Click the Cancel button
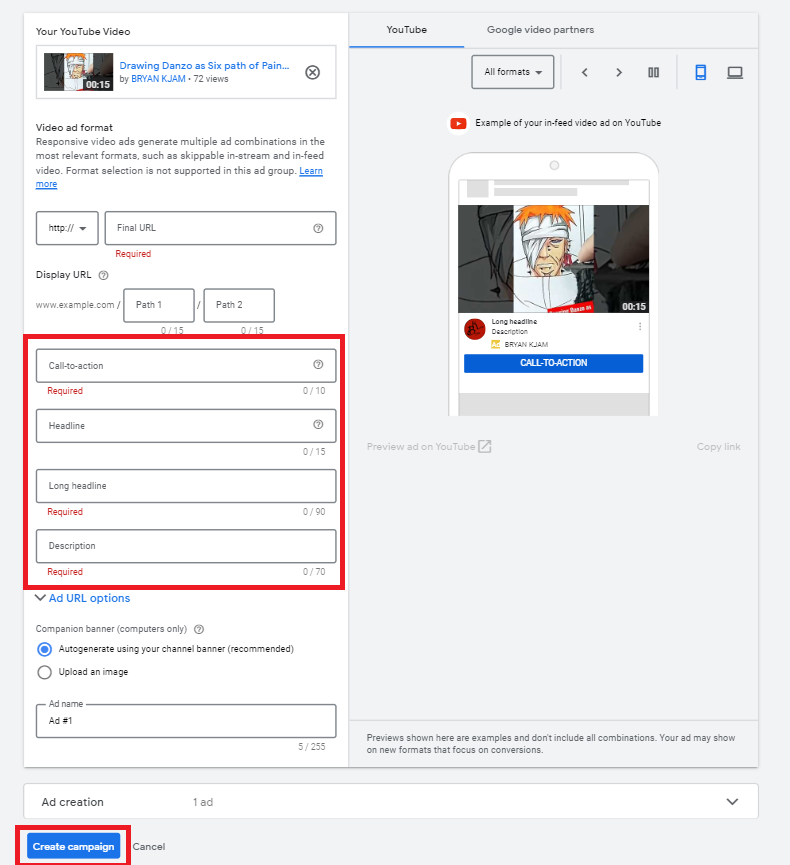The image size is (790, 865). pyautogui.click(x=148, y=846)
